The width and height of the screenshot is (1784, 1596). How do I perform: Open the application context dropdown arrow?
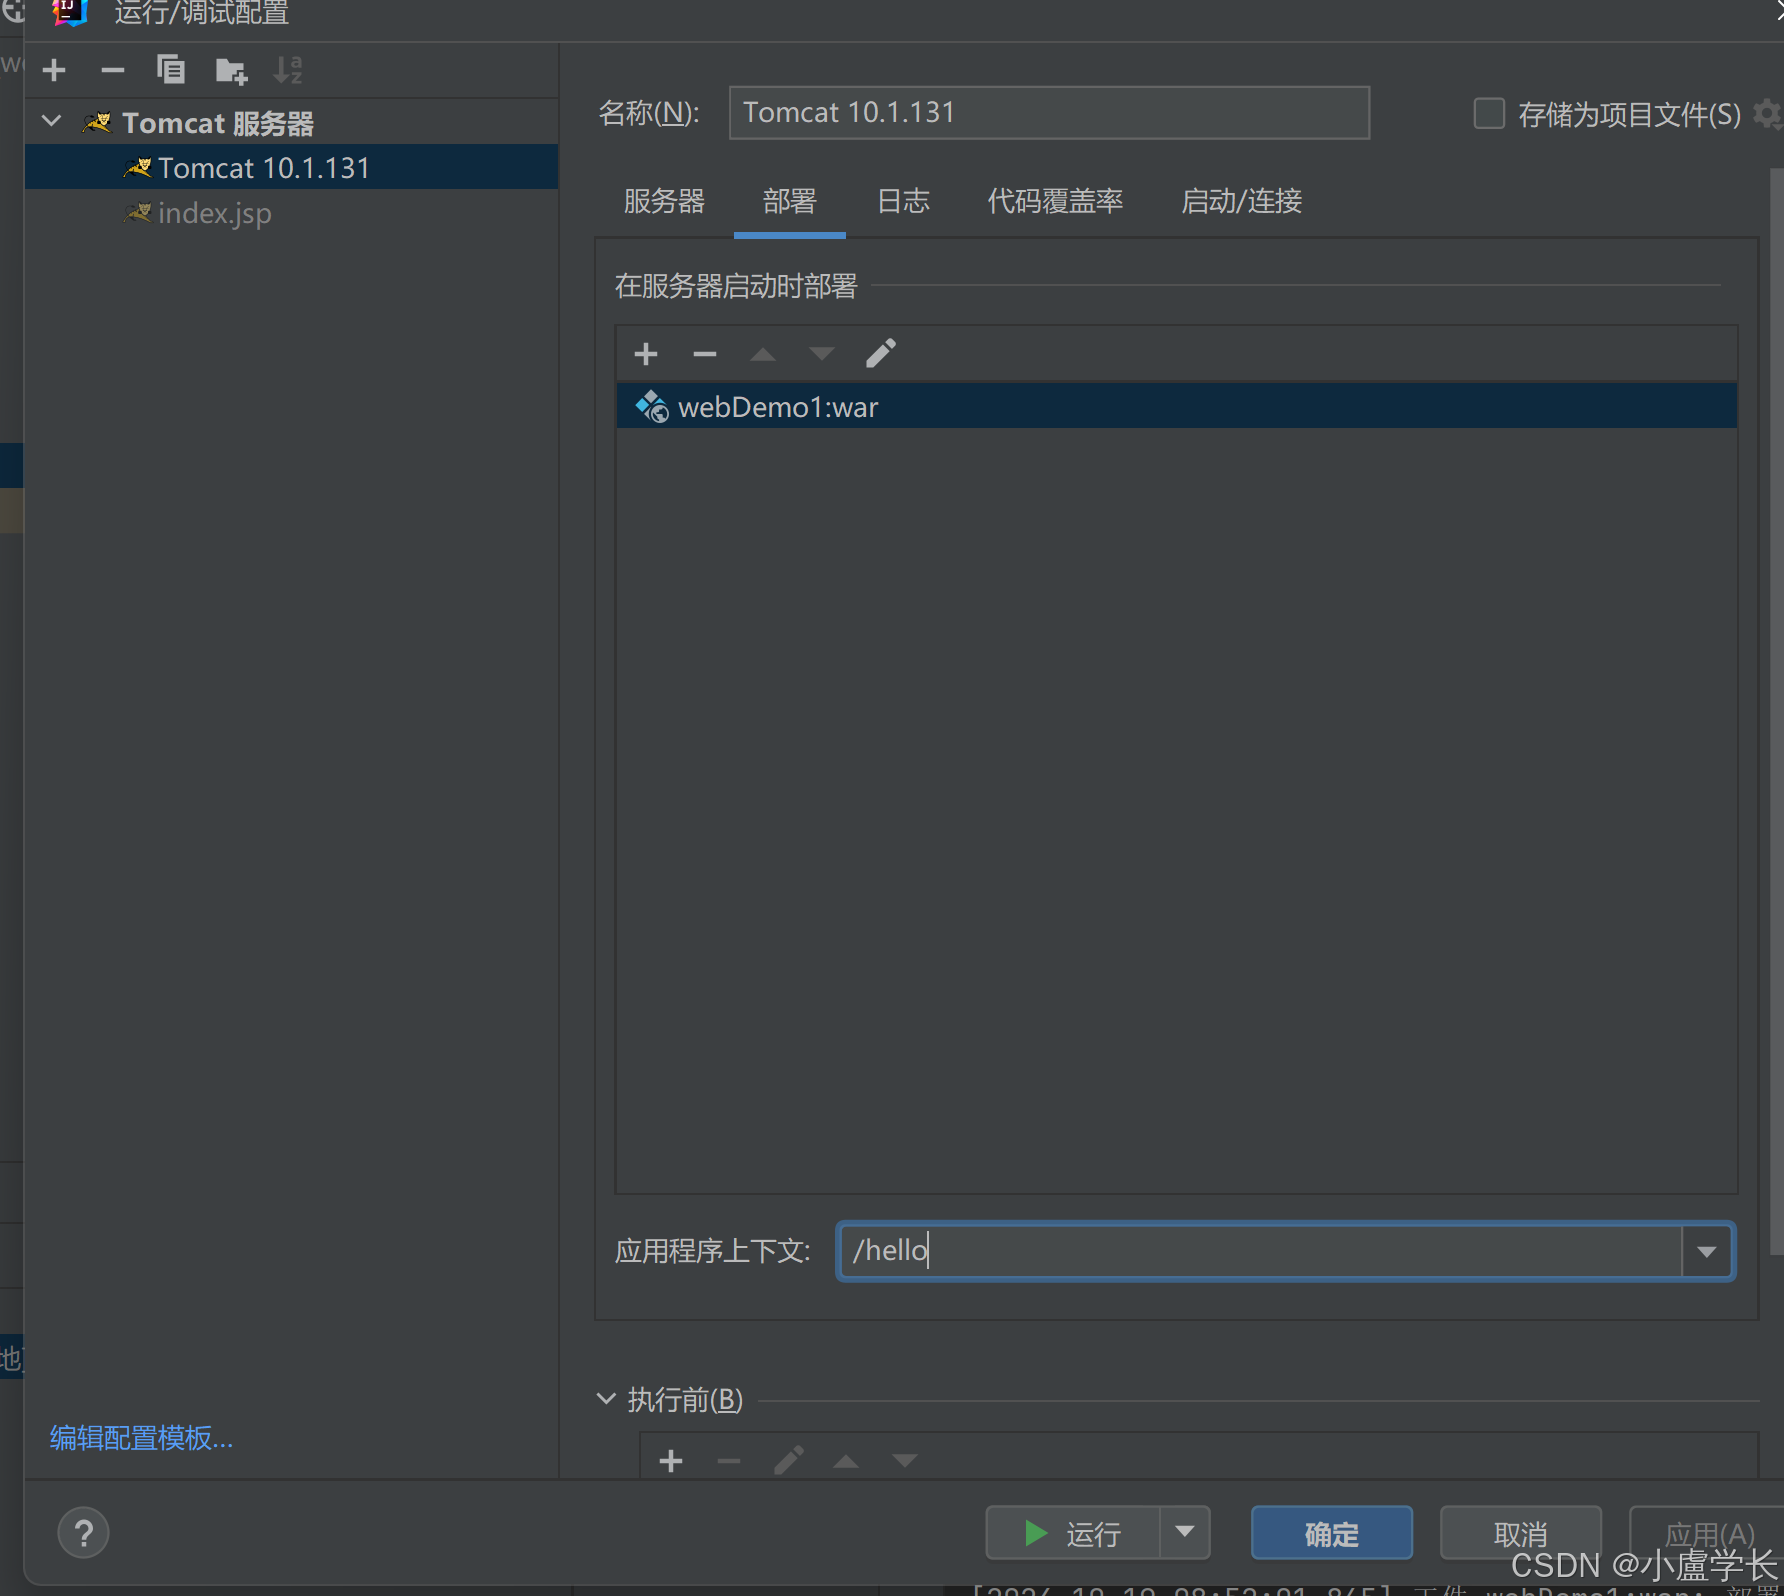click(x=1707, y=1251)
